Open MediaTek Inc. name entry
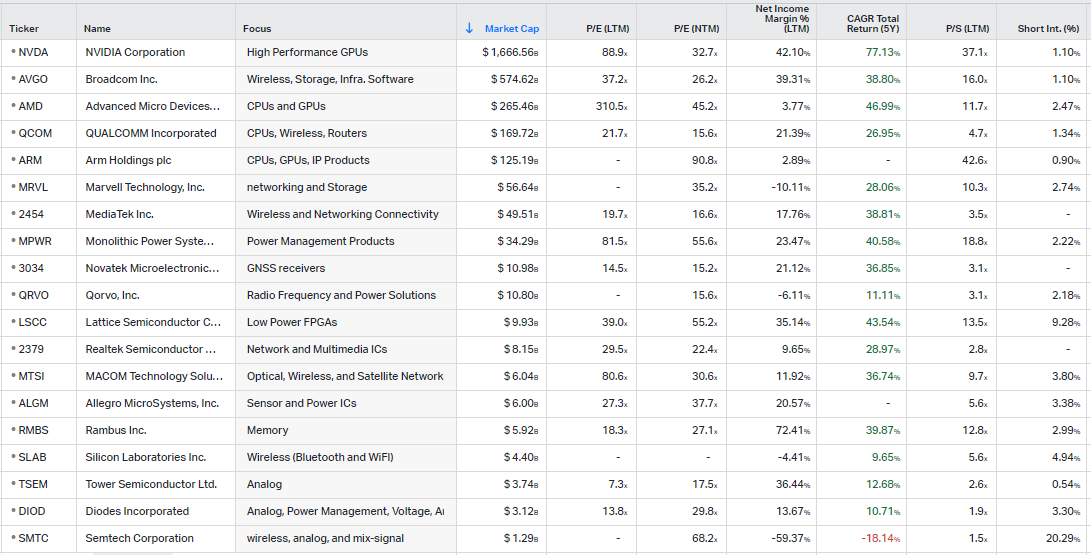The width and height of the screenshot is (1091, 555). 120,214
